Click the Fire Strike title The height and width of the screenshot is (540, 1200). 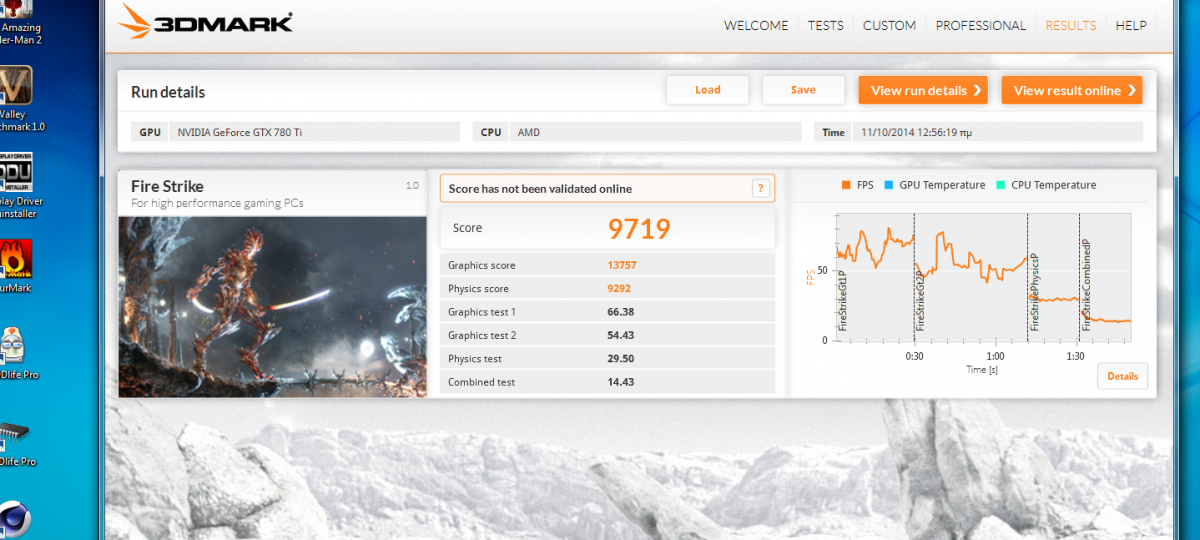(x=167, y=187)
